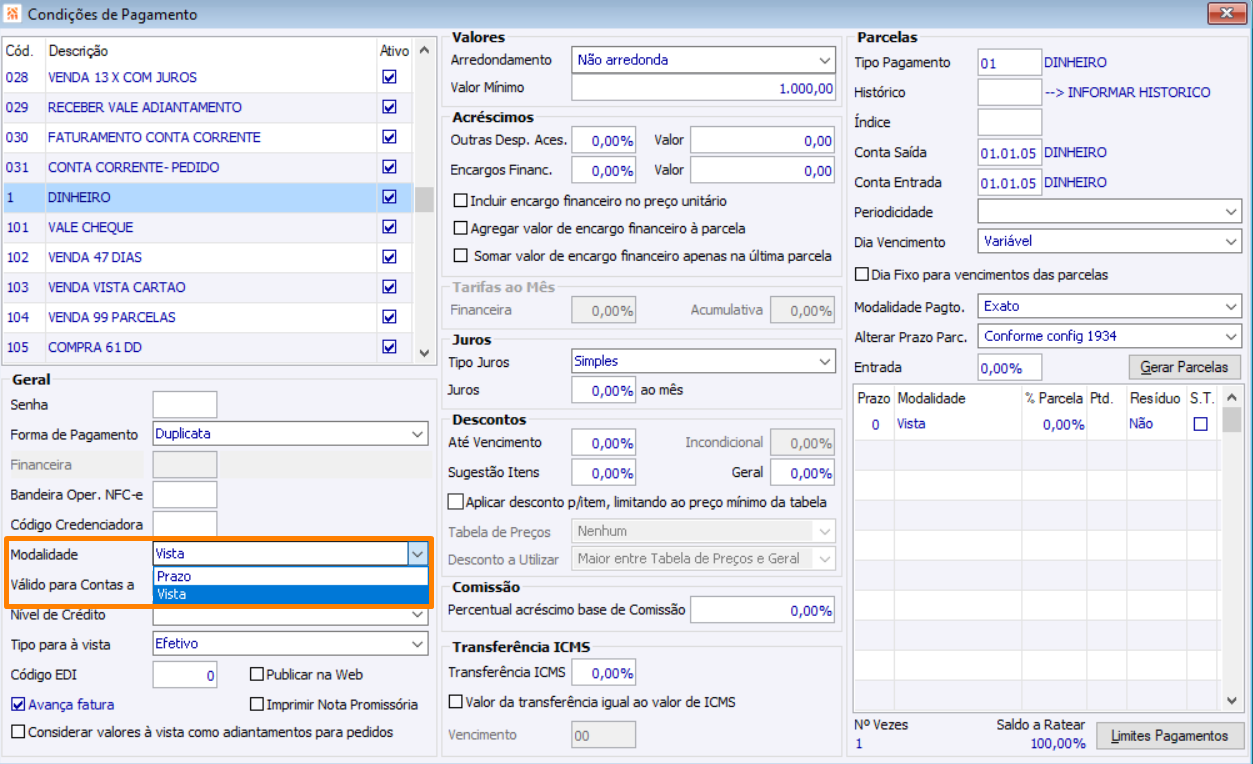Open Limites Pagamentos
The width and height of the screenshot is (1253, 764).
pos(1170,736)
